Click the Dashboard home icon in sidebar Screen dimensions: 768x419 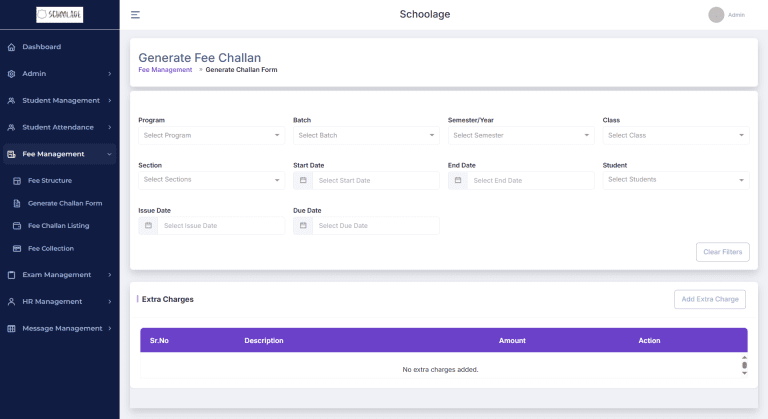click(x=11, y=47)
